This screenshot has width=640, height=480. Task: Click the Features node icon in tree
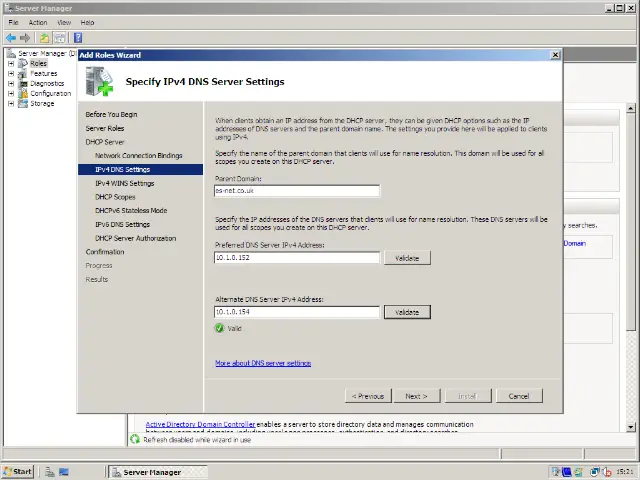(23, 73)
